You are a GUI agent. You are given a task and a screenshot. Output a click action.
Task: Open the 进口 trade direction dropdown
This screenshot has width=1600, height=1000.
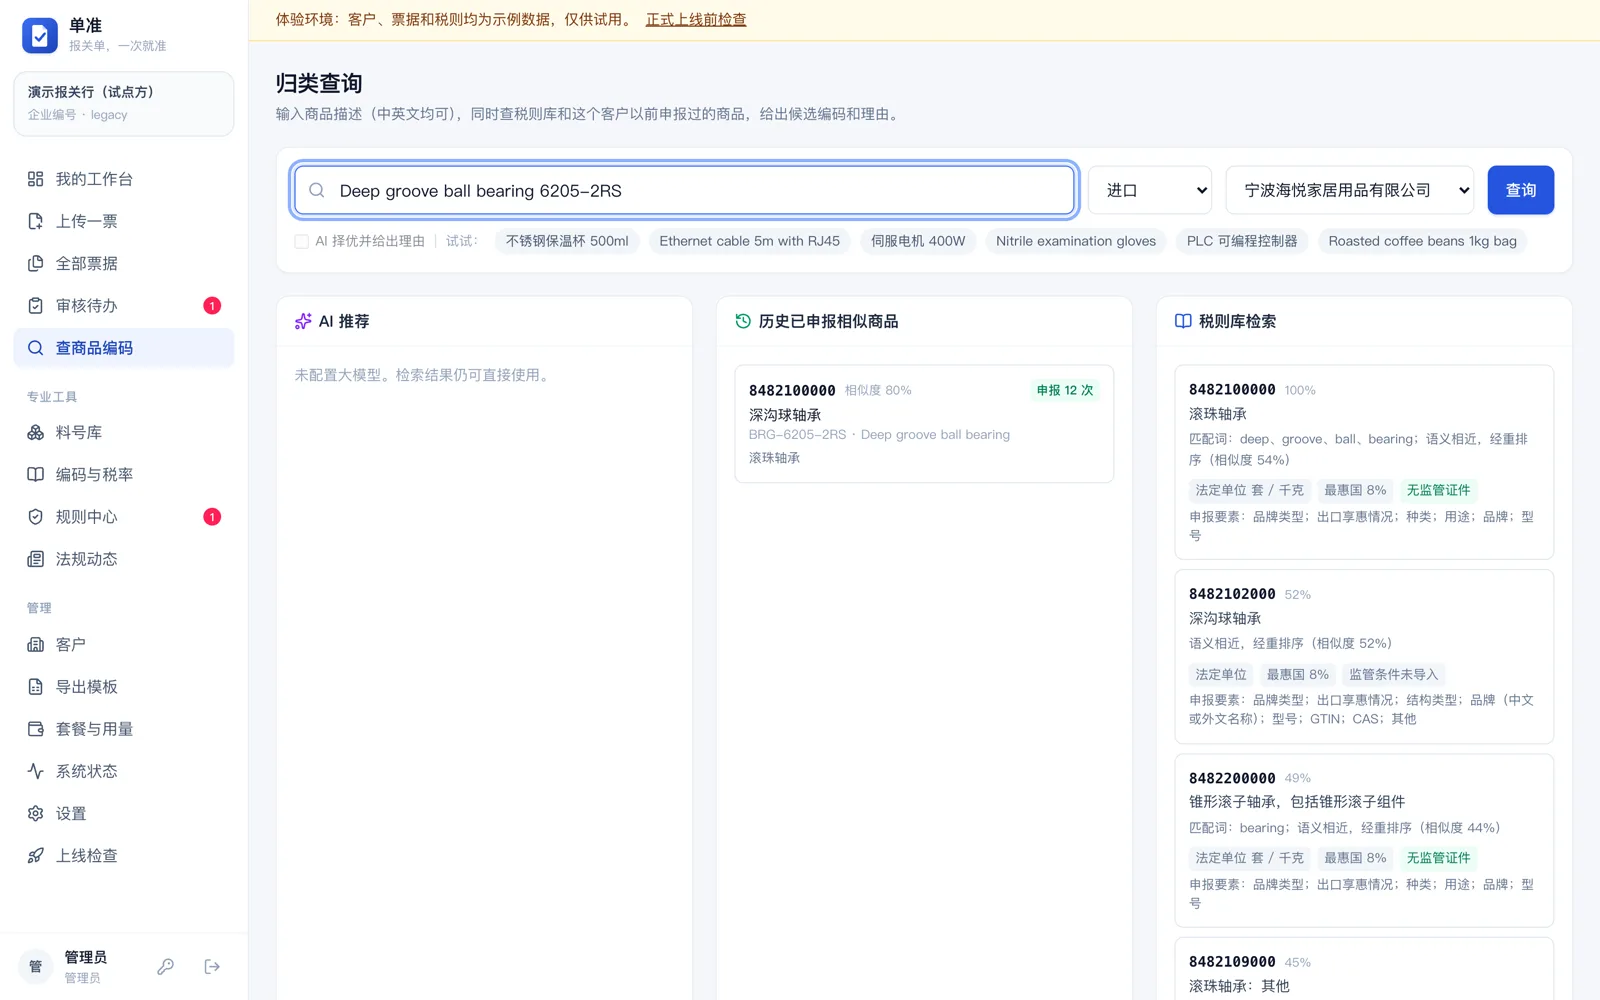tap(1150, 190)
